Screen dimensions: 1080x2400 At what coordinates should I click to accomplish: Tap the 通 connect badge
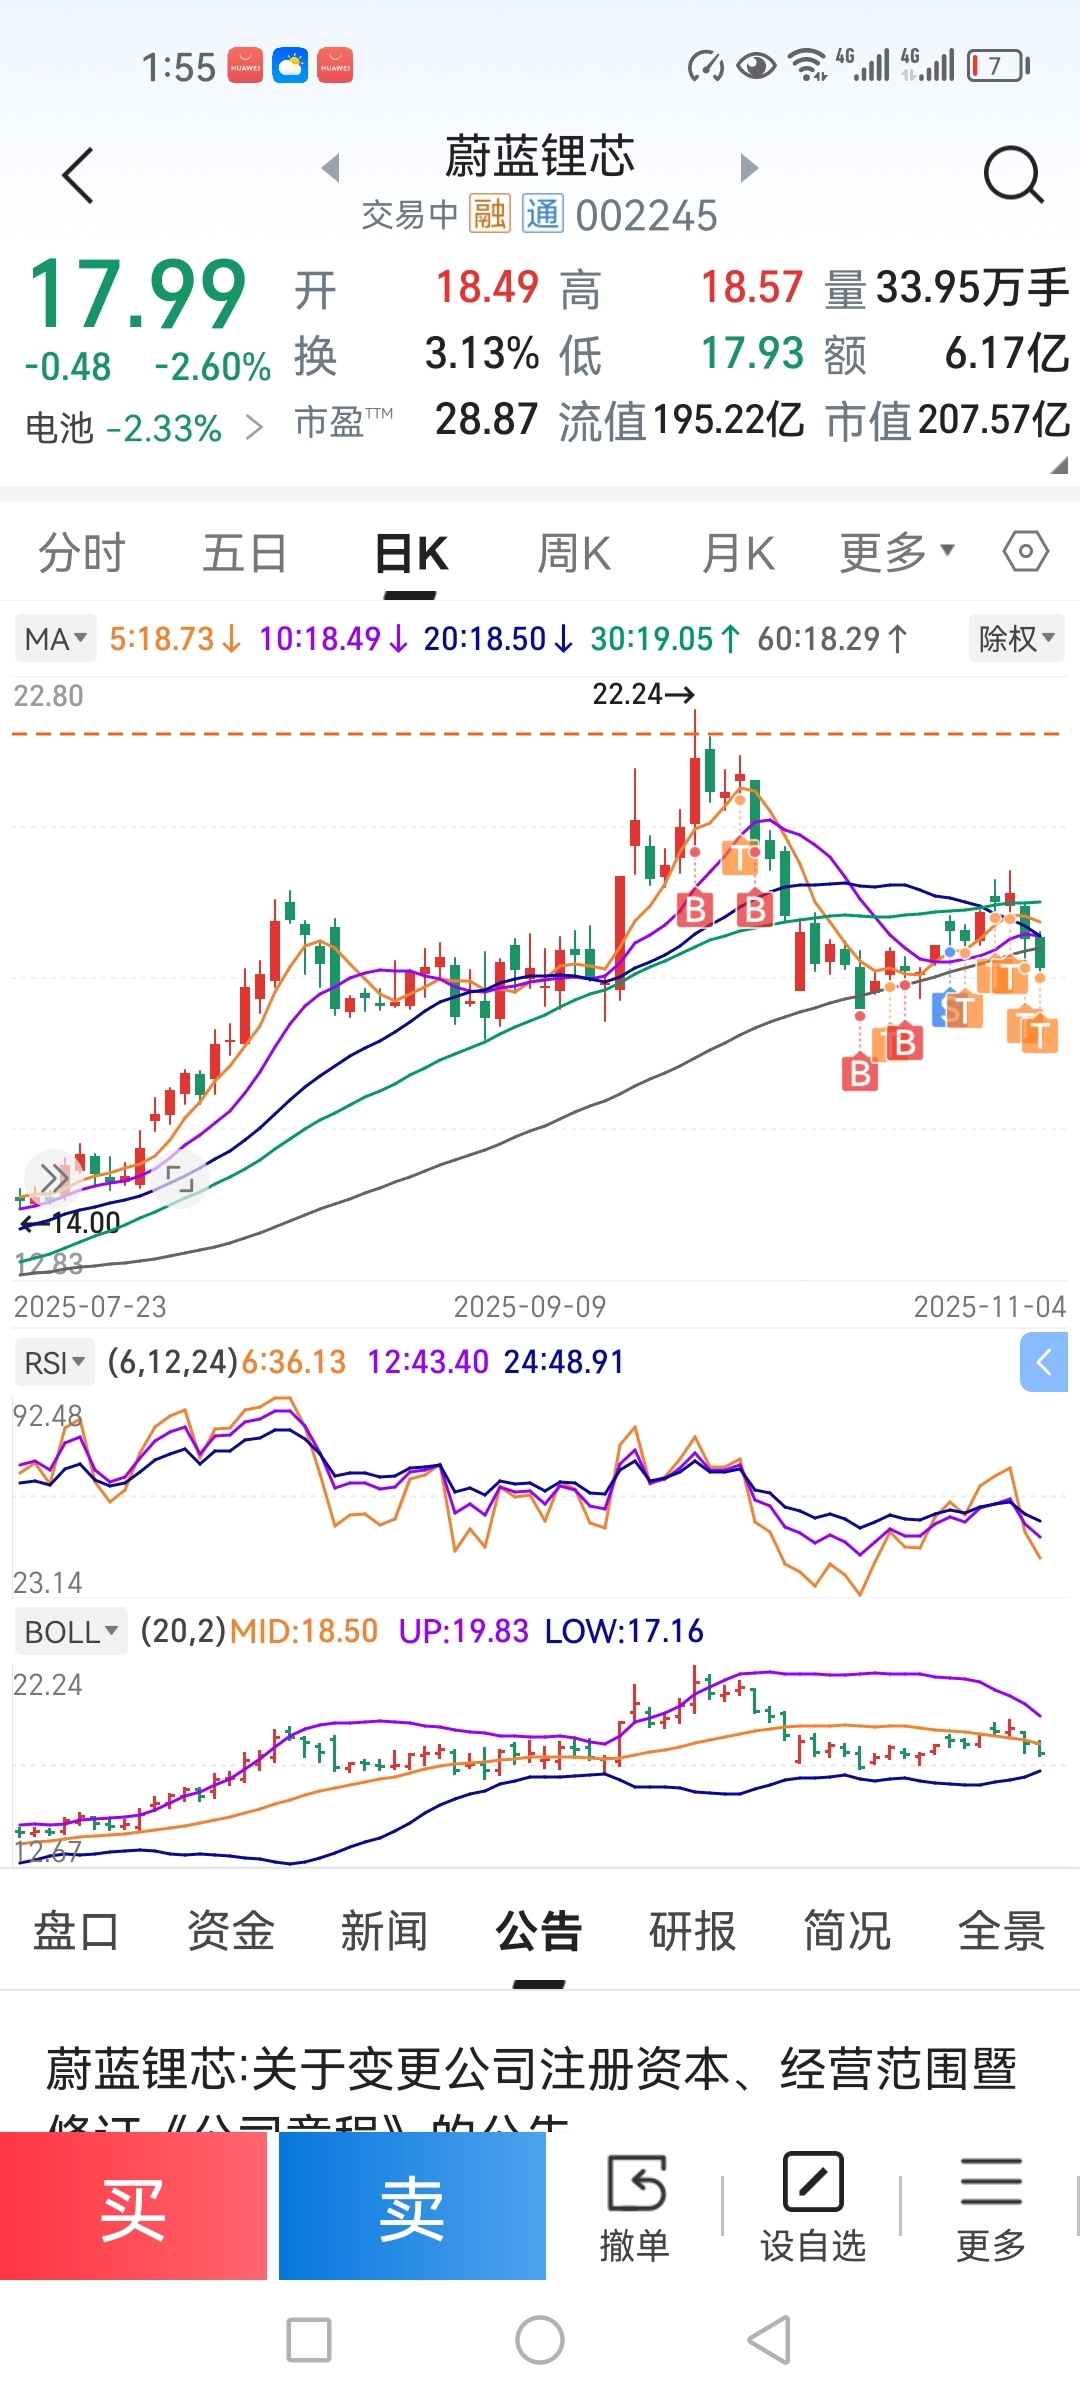pyautogui.click(x=543, y=214)
